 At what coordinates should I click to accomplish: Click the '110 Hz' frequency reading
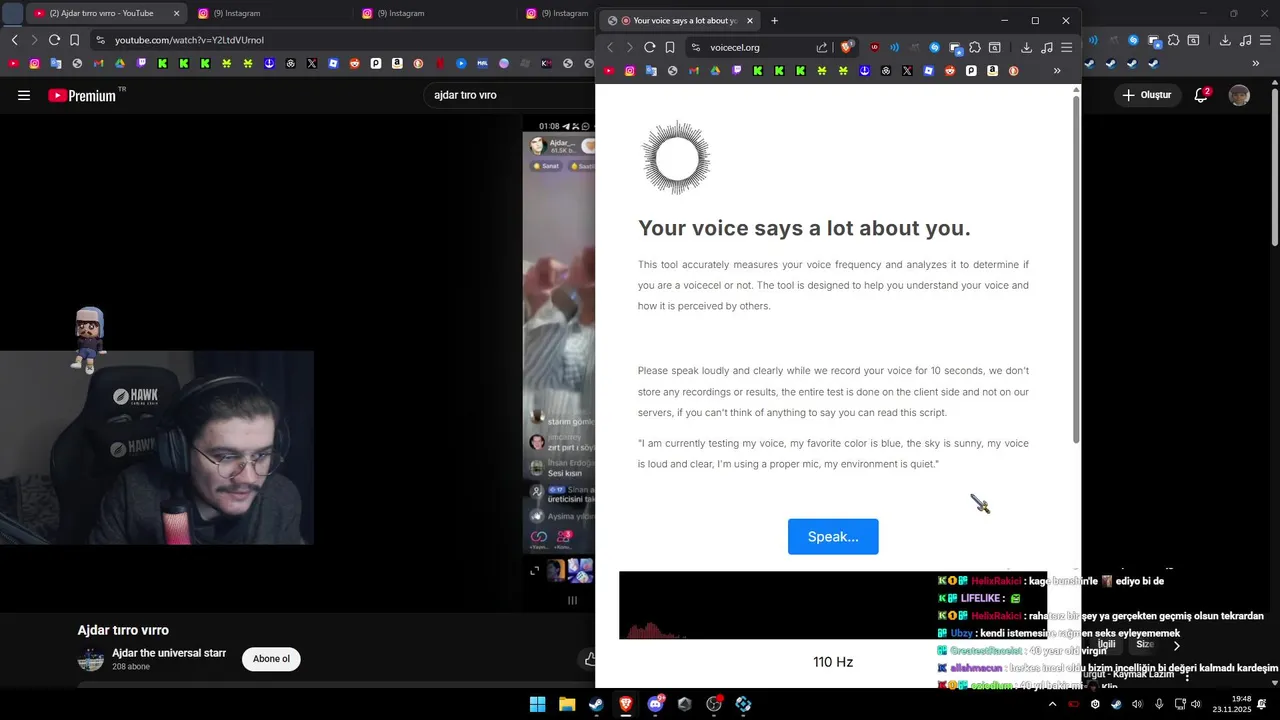833,662
